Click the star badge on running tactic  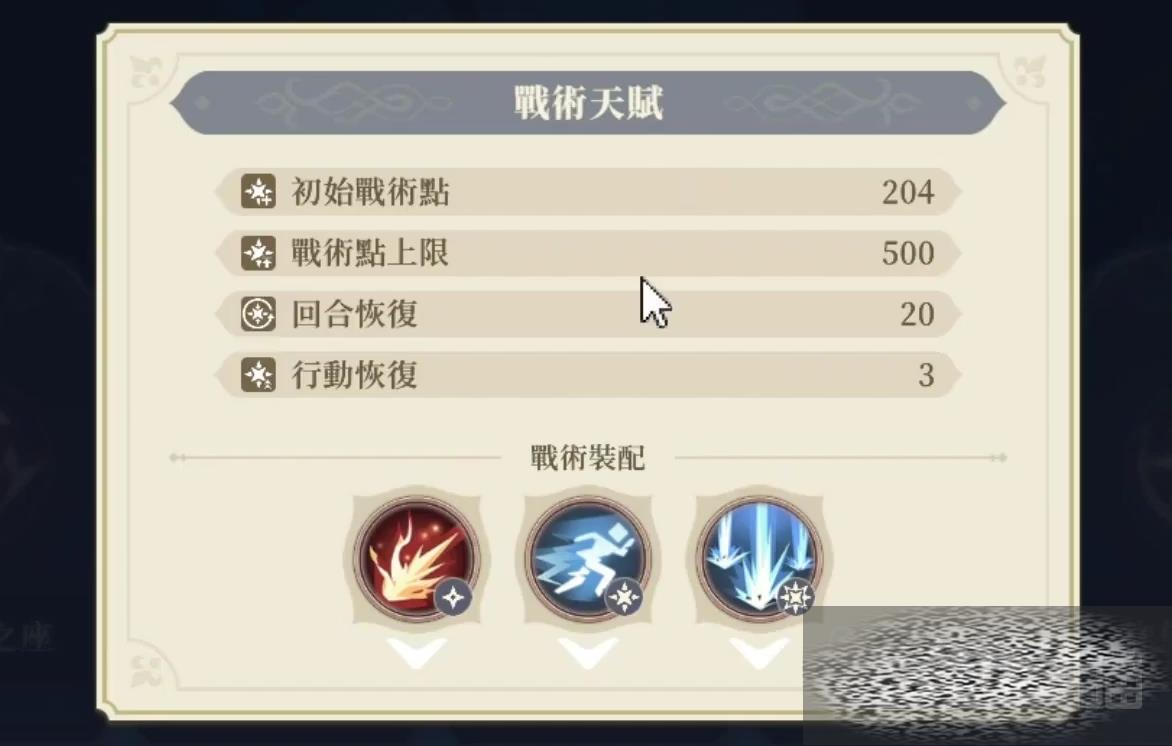tap(624, 597)
